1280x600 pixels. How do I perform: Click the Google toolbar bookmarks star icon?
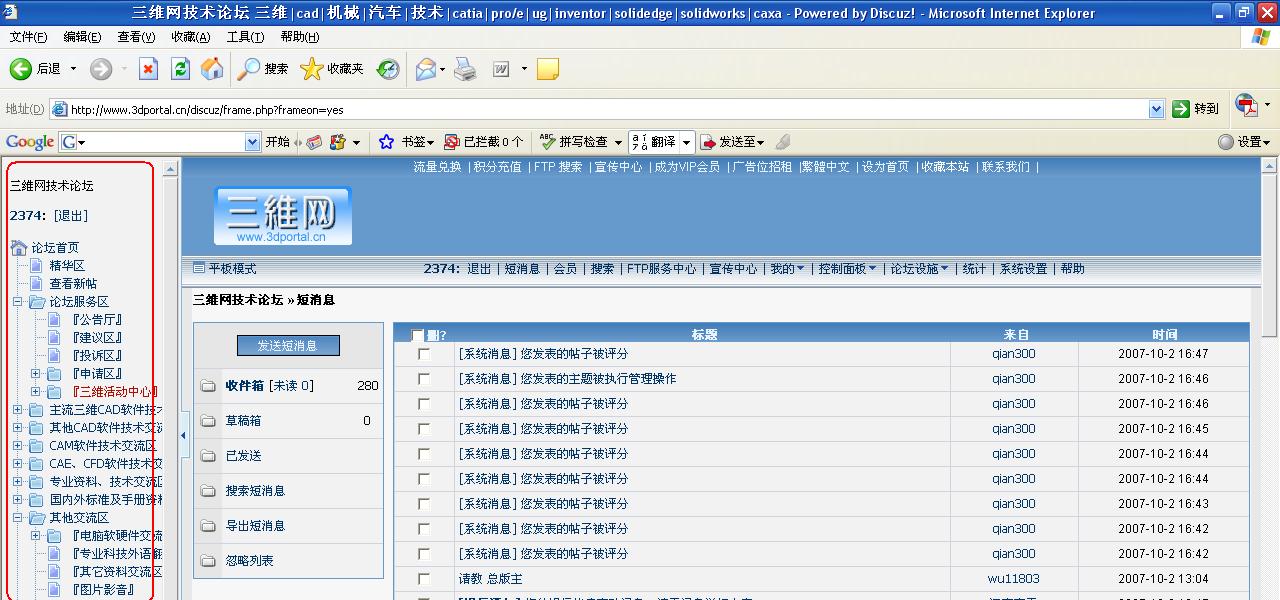point(387,142)
